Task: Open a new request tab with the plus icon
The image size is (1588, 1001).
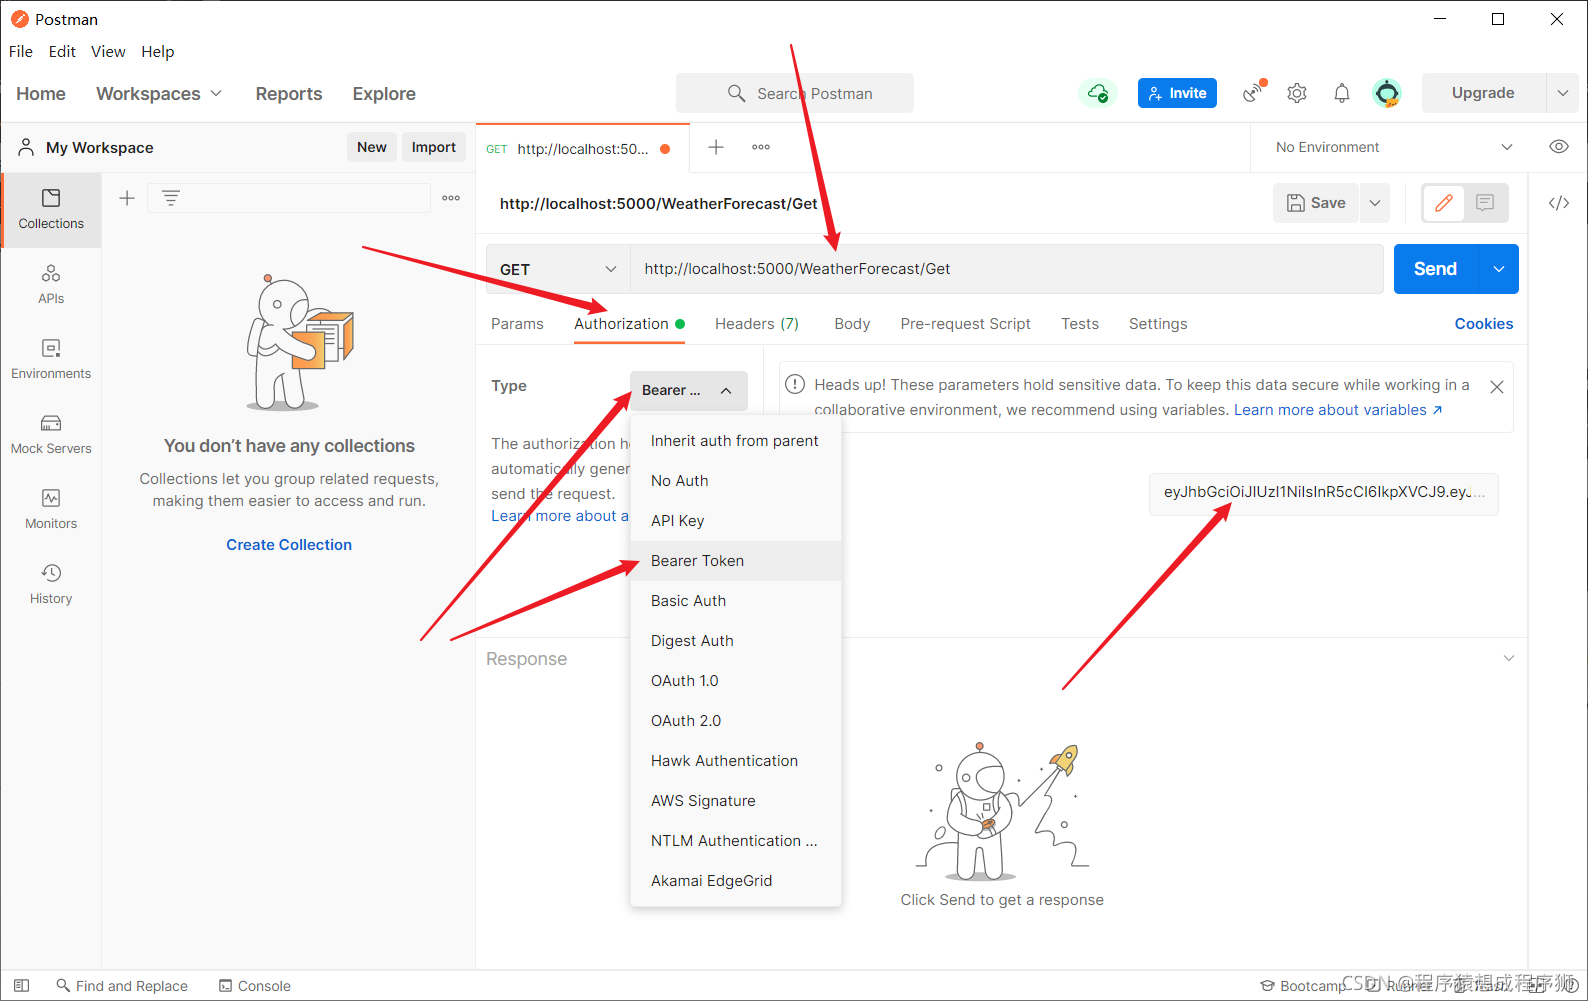Action: 716,147
